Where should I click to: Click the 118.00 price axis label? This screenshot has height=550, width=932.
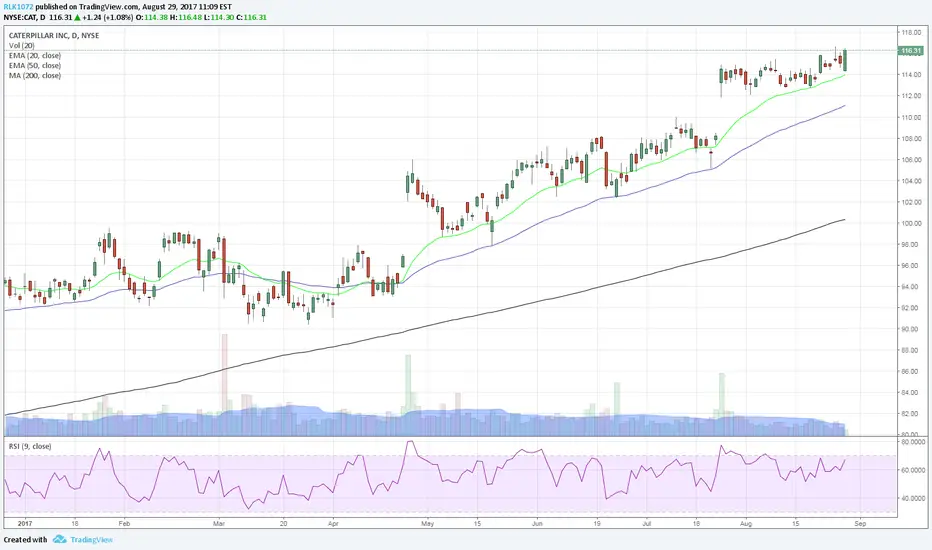(911, 33)
